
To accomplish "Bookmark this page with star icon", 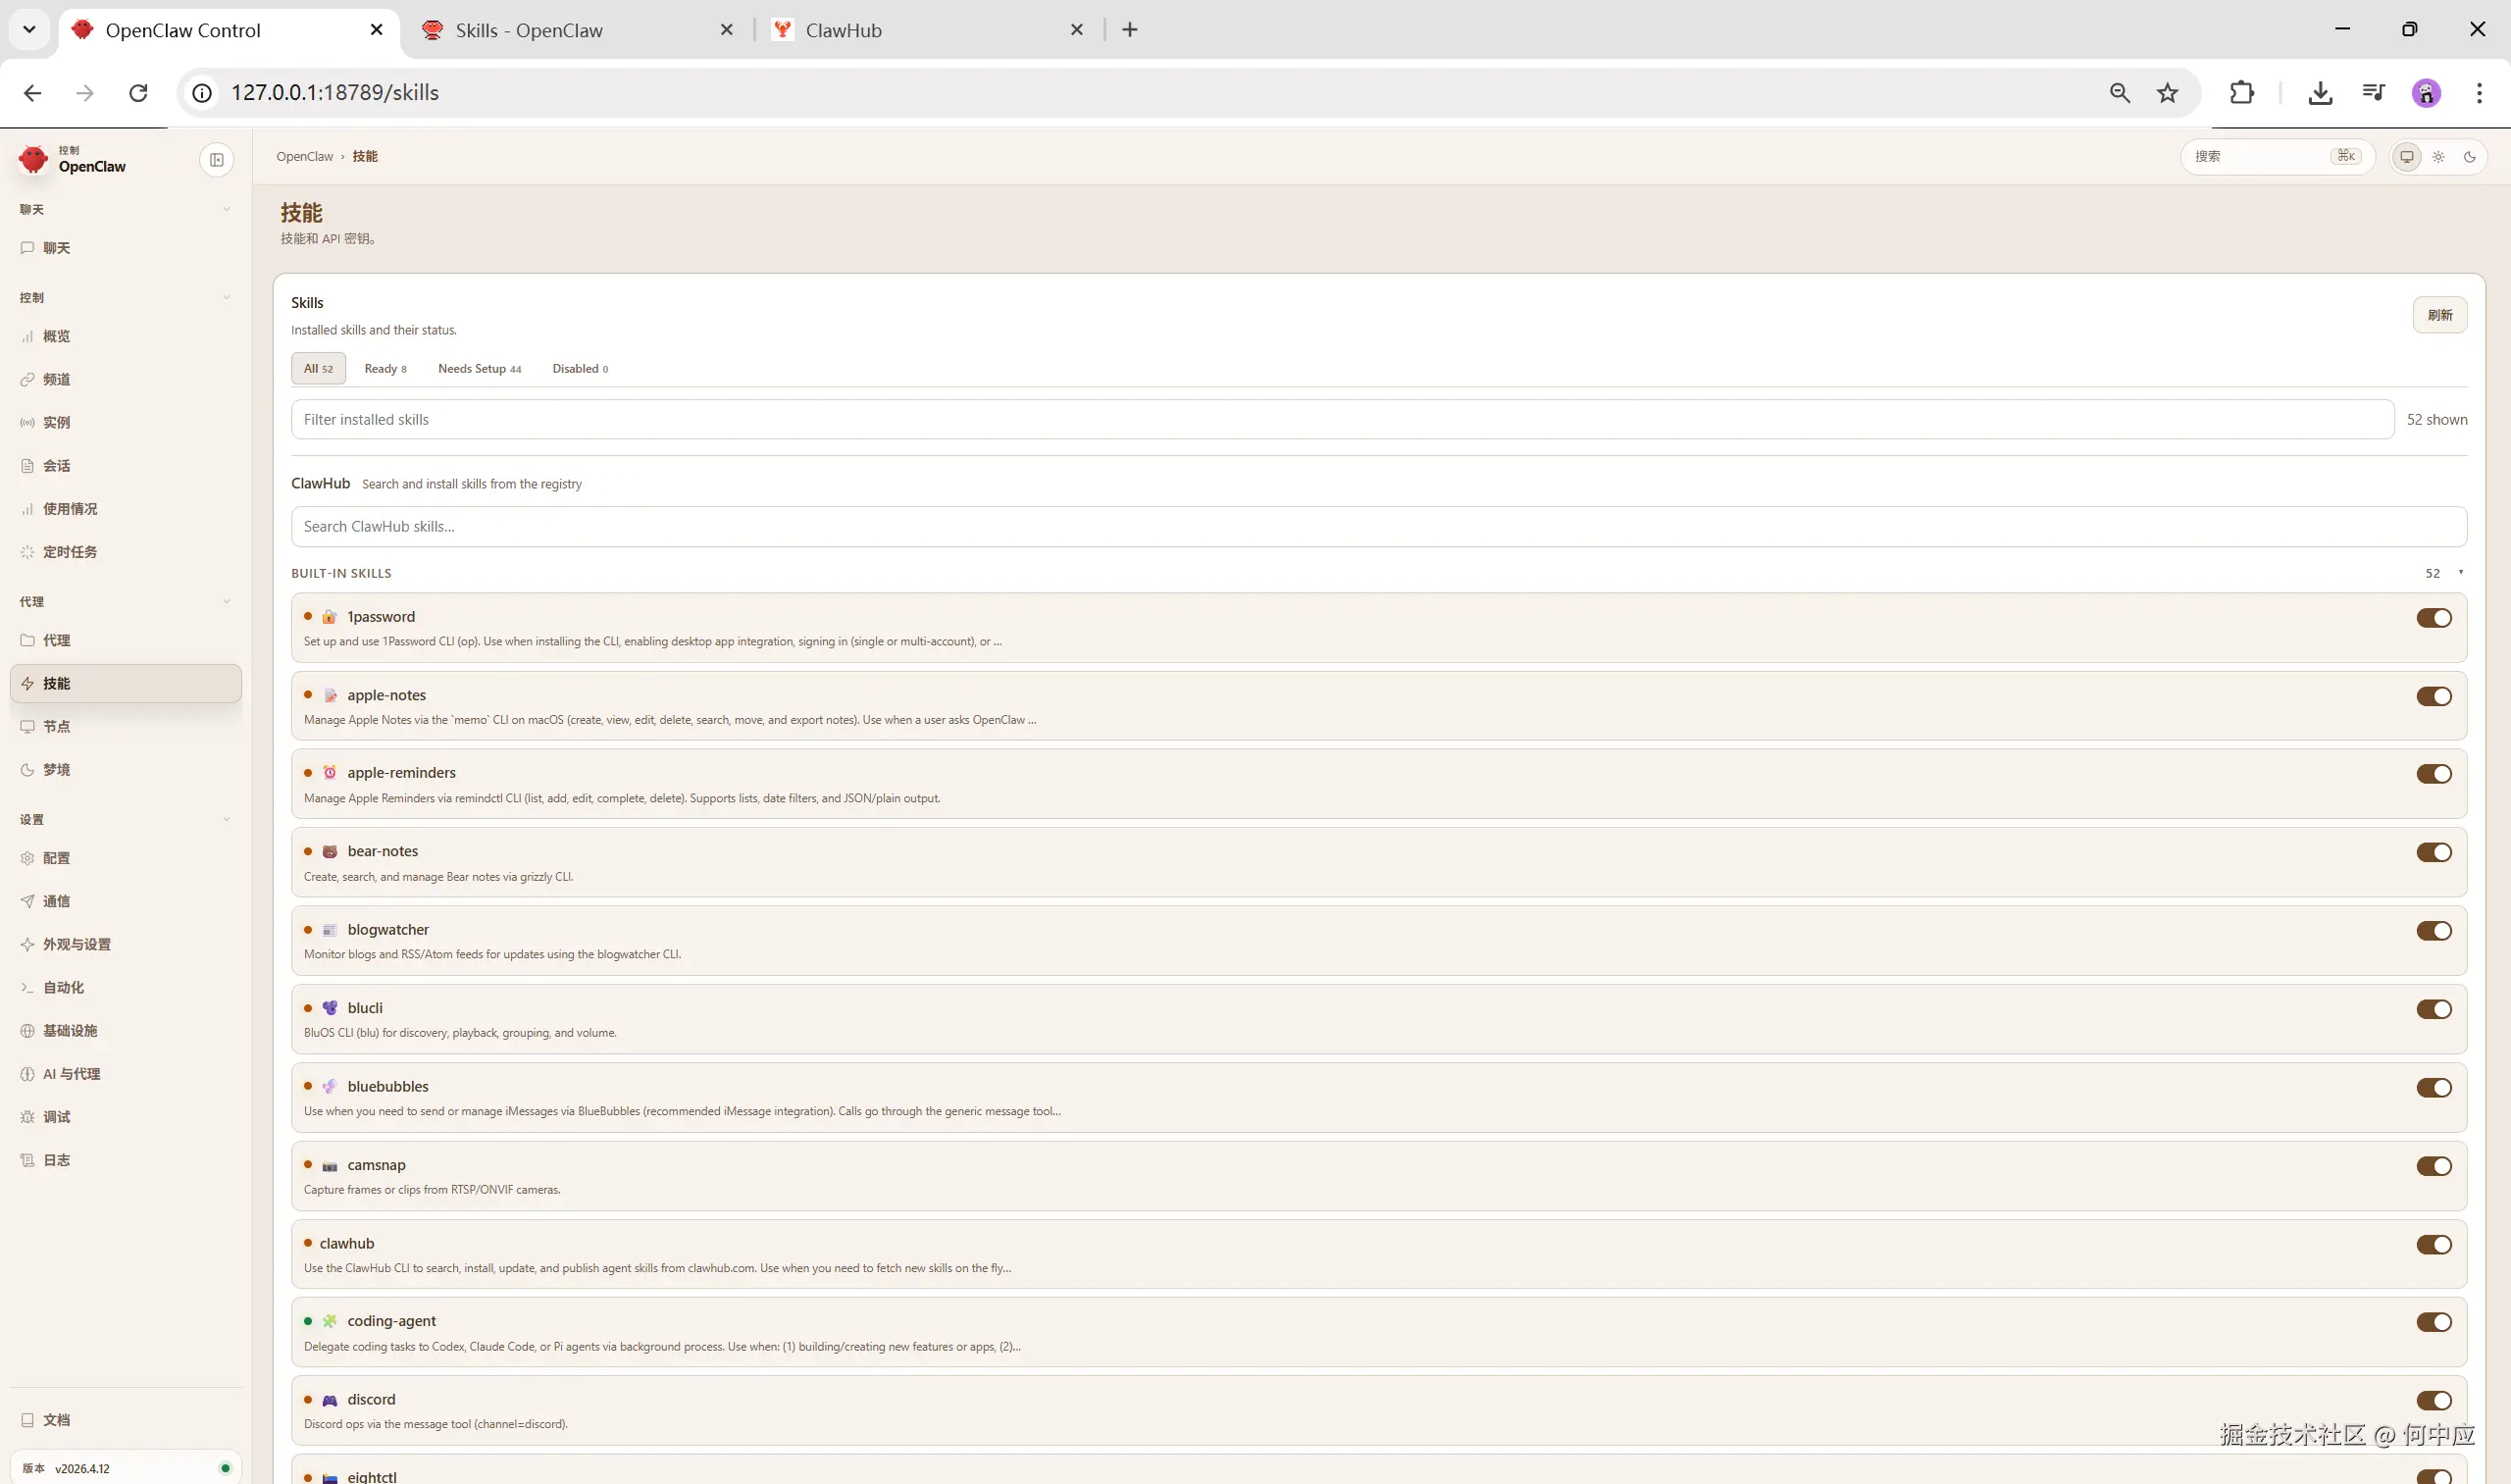I will [2167, 93].
